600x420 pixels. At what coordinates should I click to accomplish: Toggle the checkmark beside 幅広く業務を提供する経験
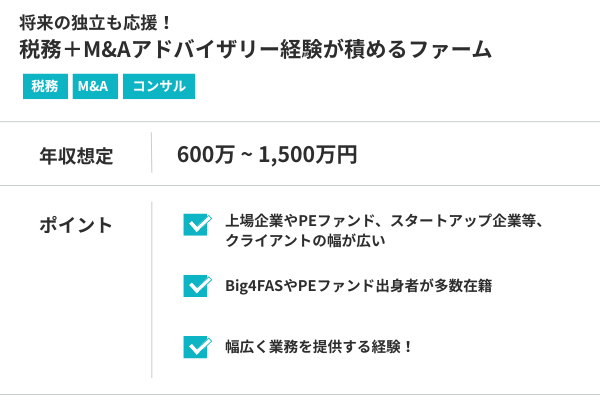(x=196, y=347)
